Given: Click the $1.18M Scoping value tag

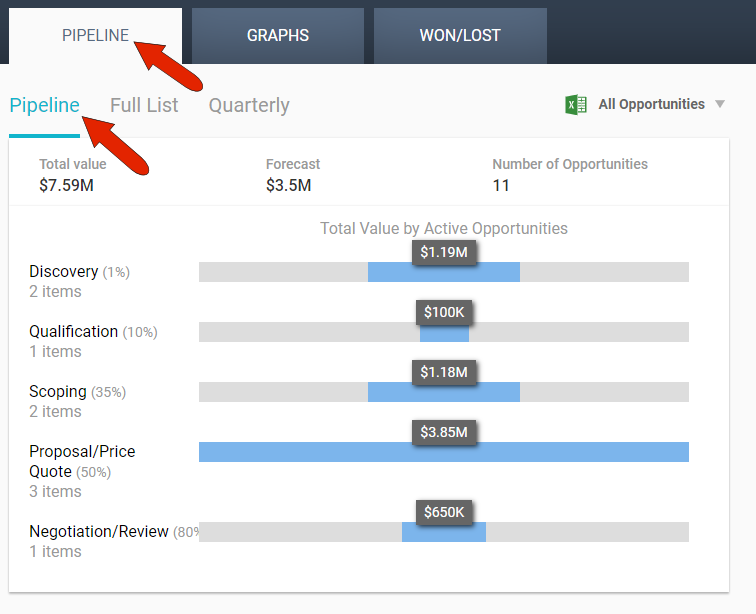Looking at the screenshot, I should (x=444, y=372).
